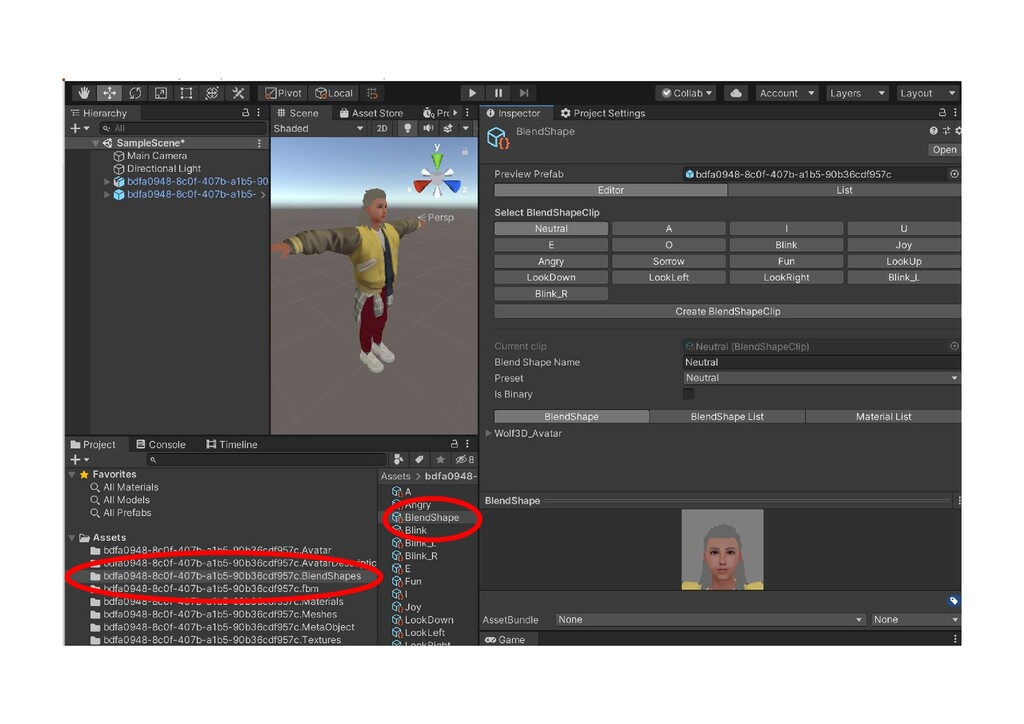Viewport: 1024px width, 724px height.
Task: Toggle favorite star in Project toolbar
Action: (x=440, y=460)
